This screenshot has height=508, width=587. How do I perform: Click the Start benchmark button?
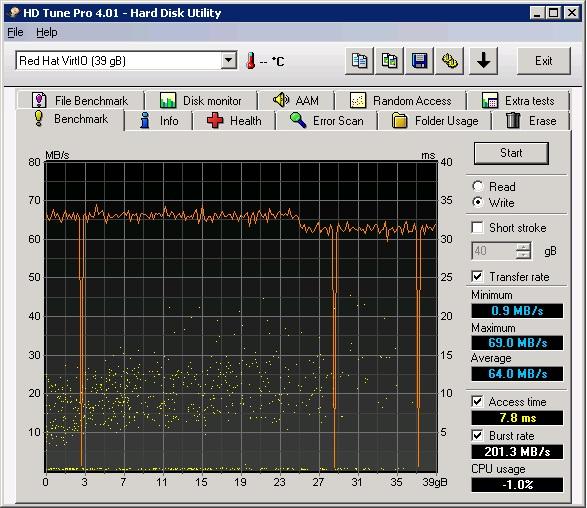point(511,153)
